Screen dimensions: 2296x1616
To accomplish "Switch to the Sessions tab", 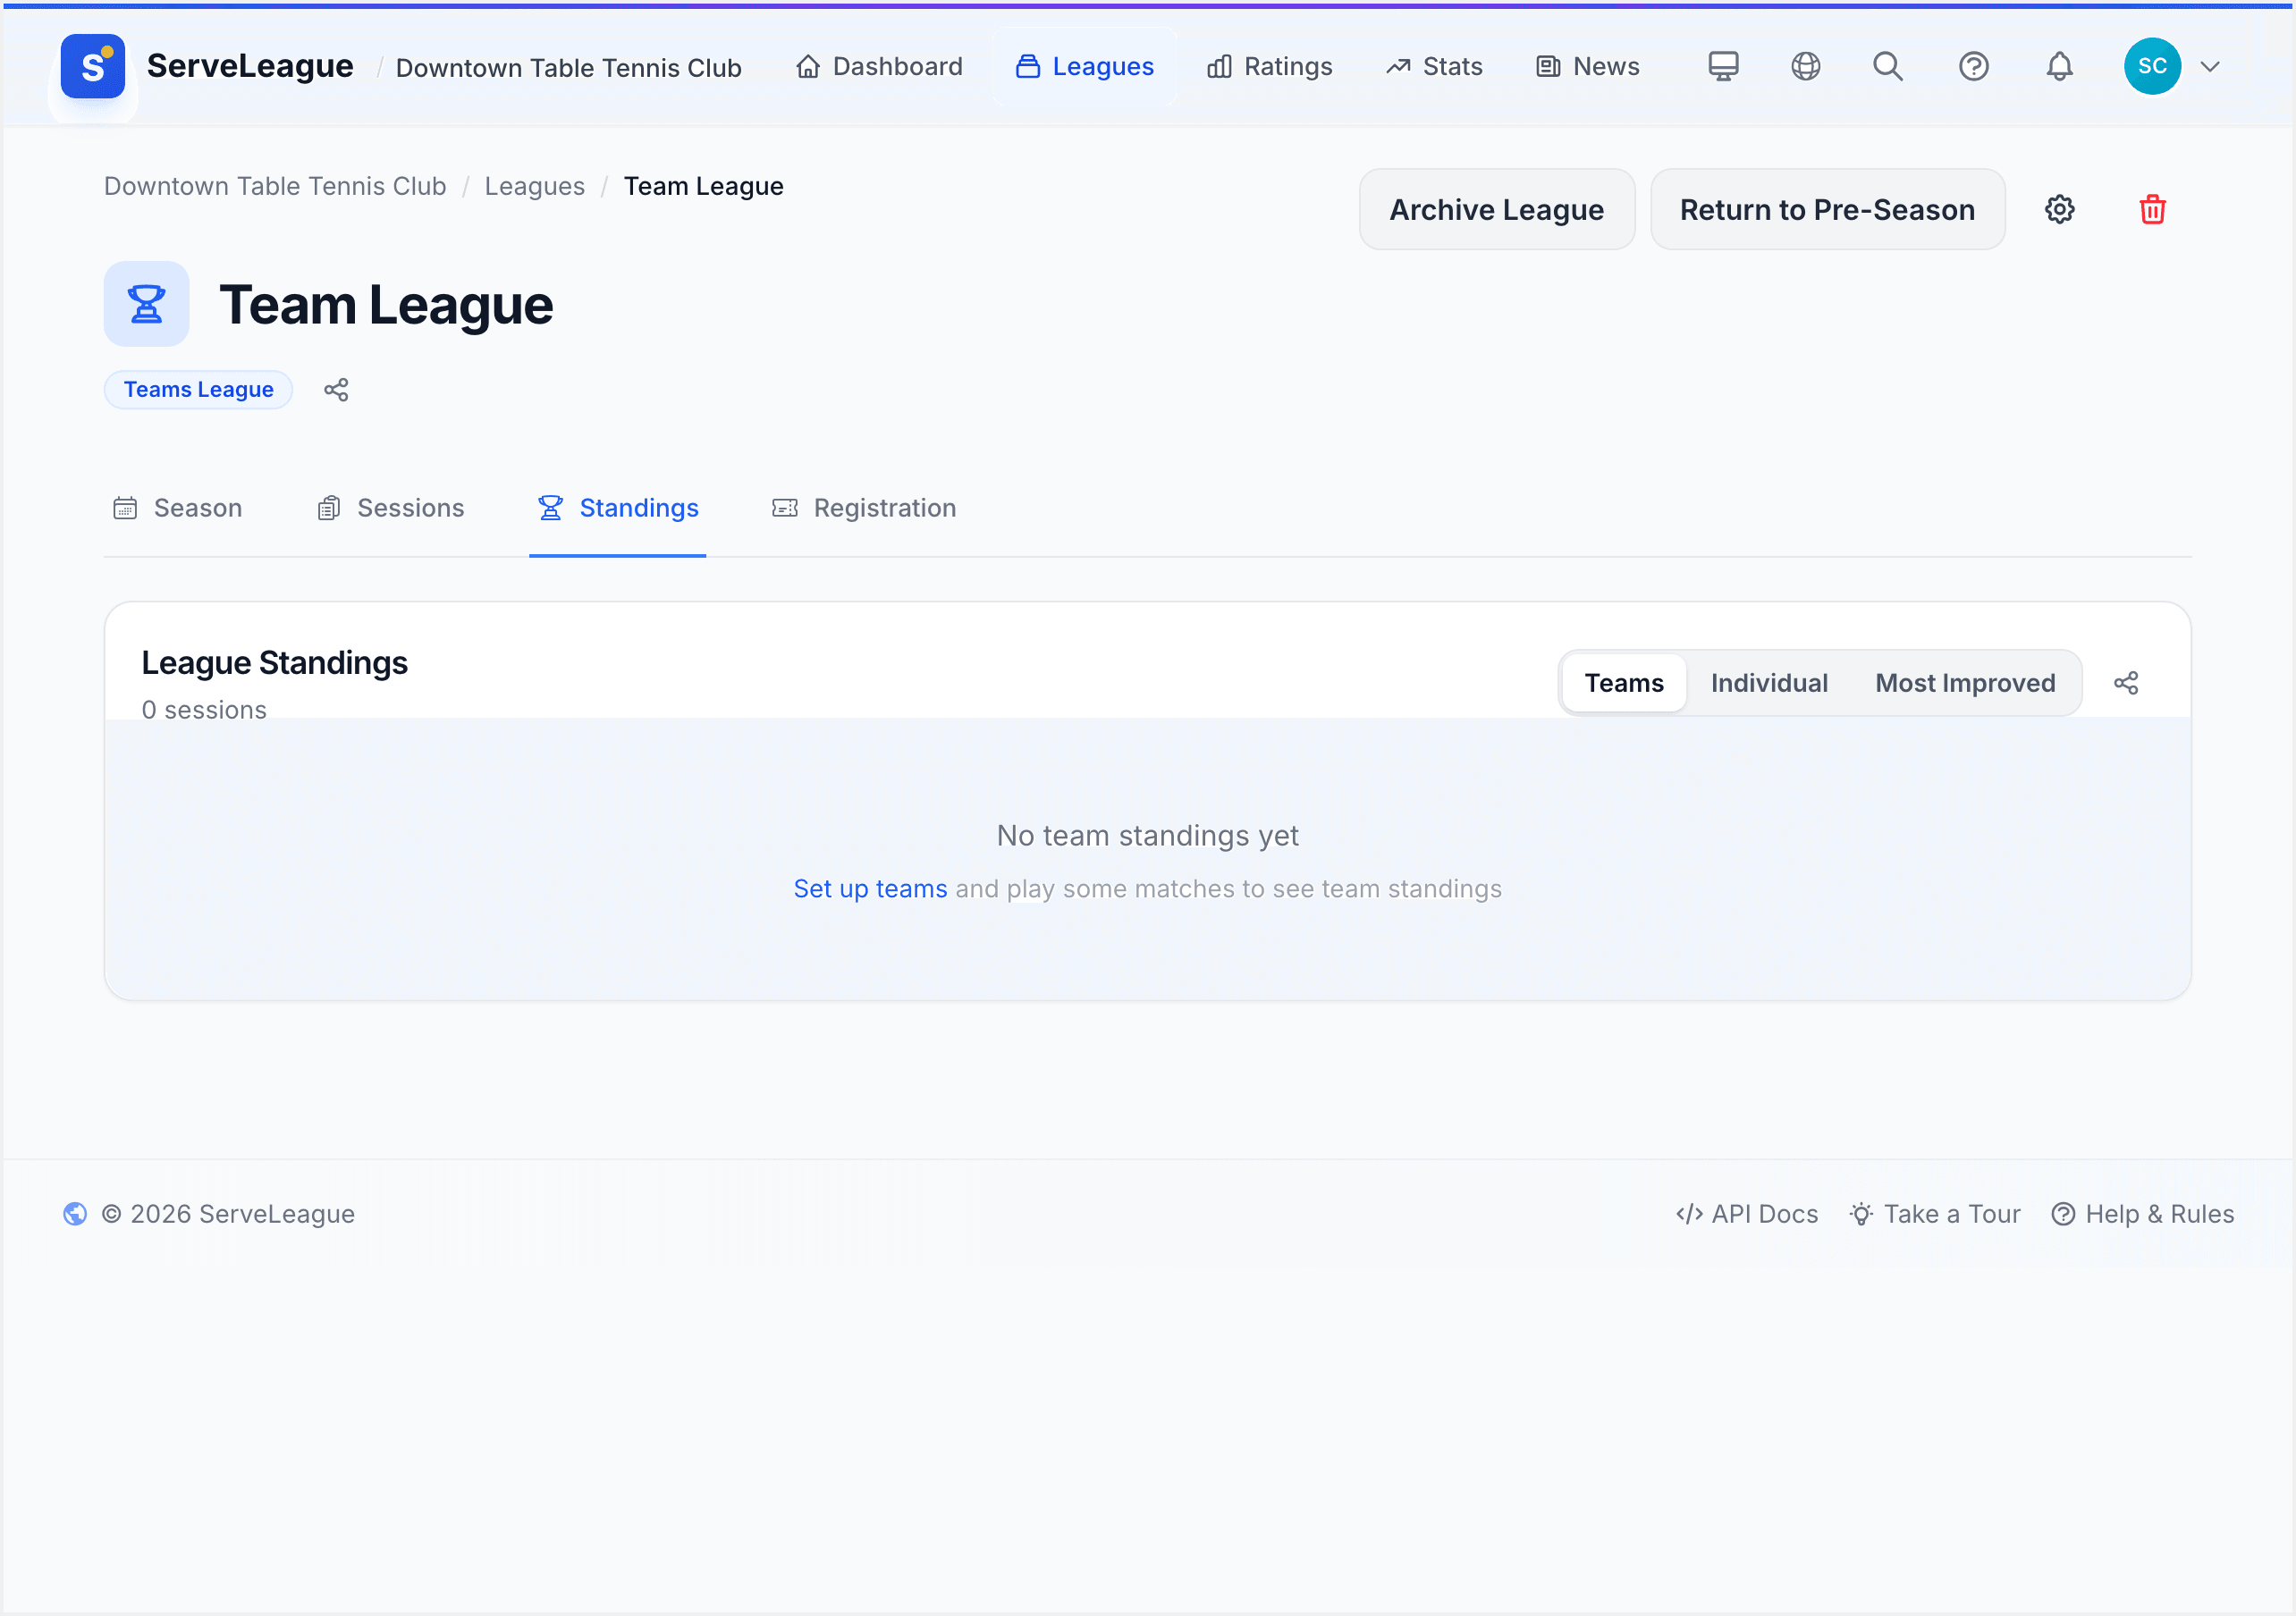I will 391,508.
